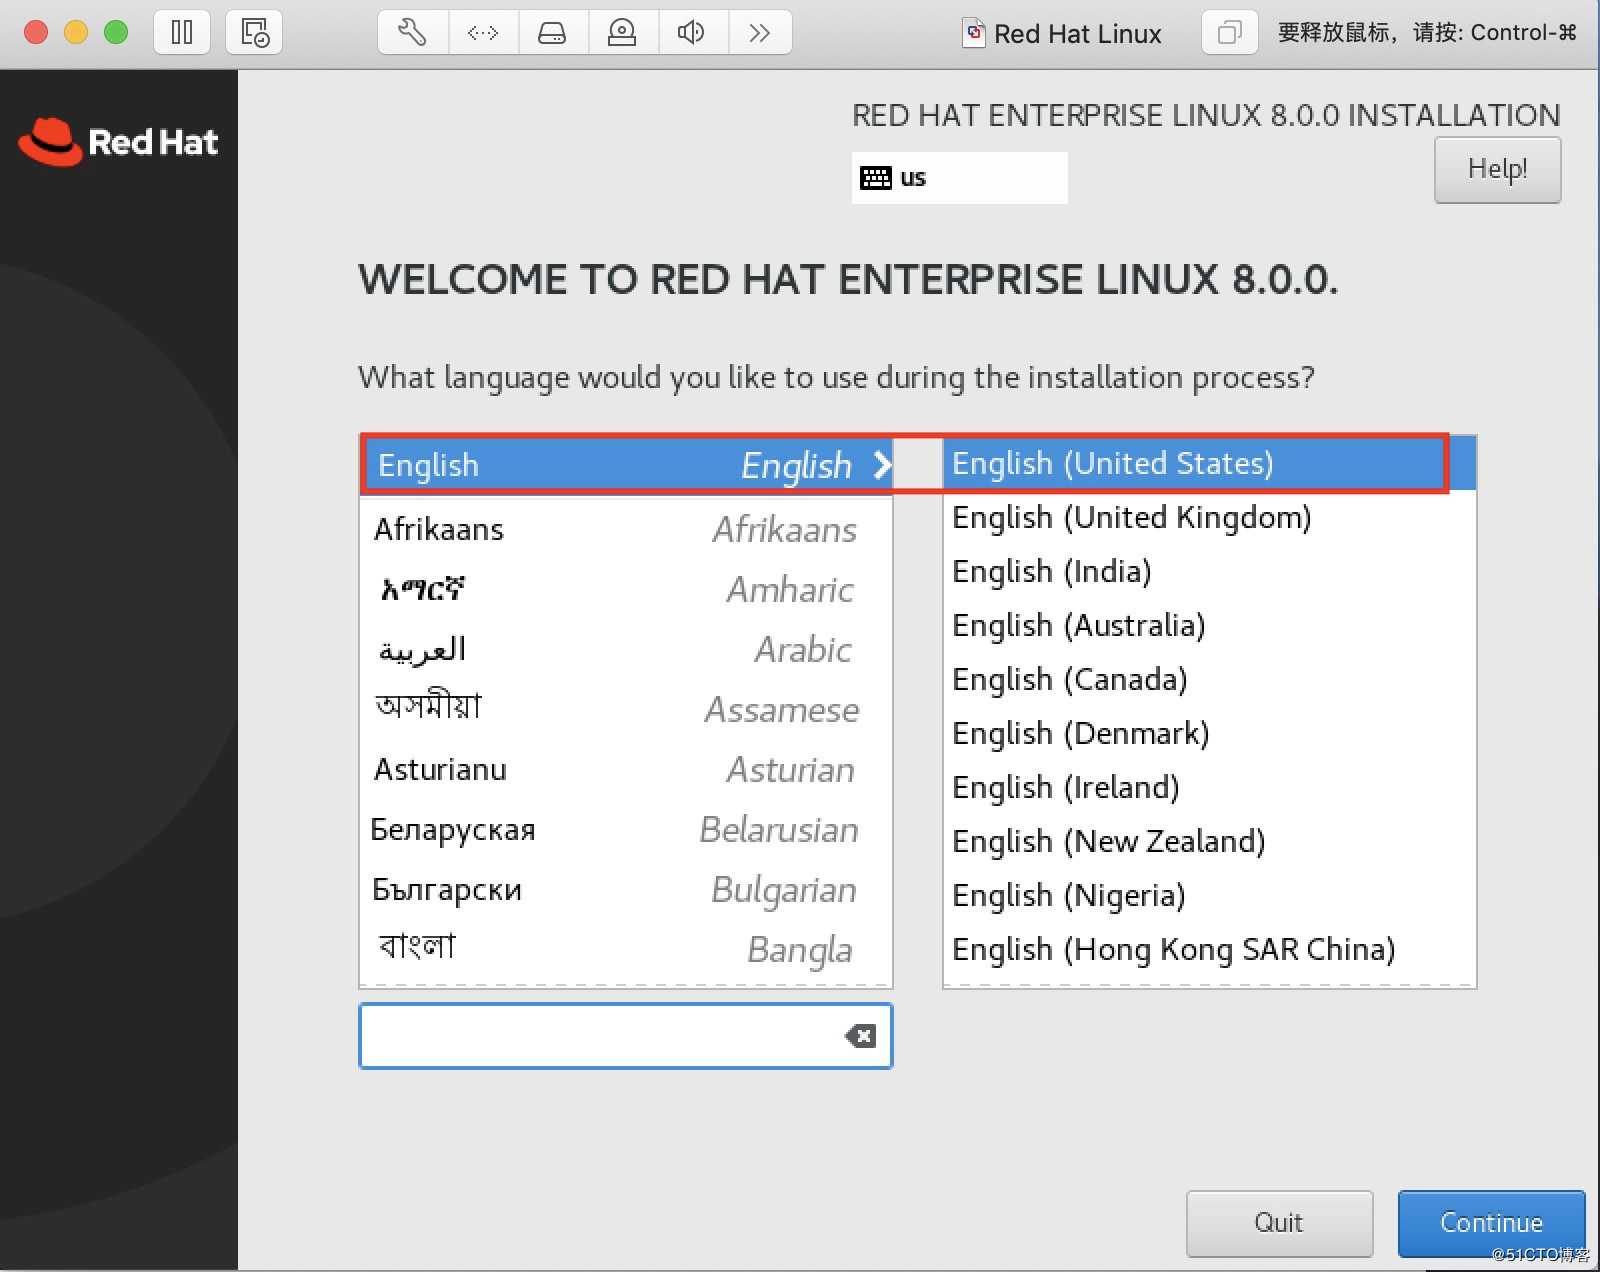Select English in the language list
This screenshot has height=1272, width=1600.
[626, 465]
